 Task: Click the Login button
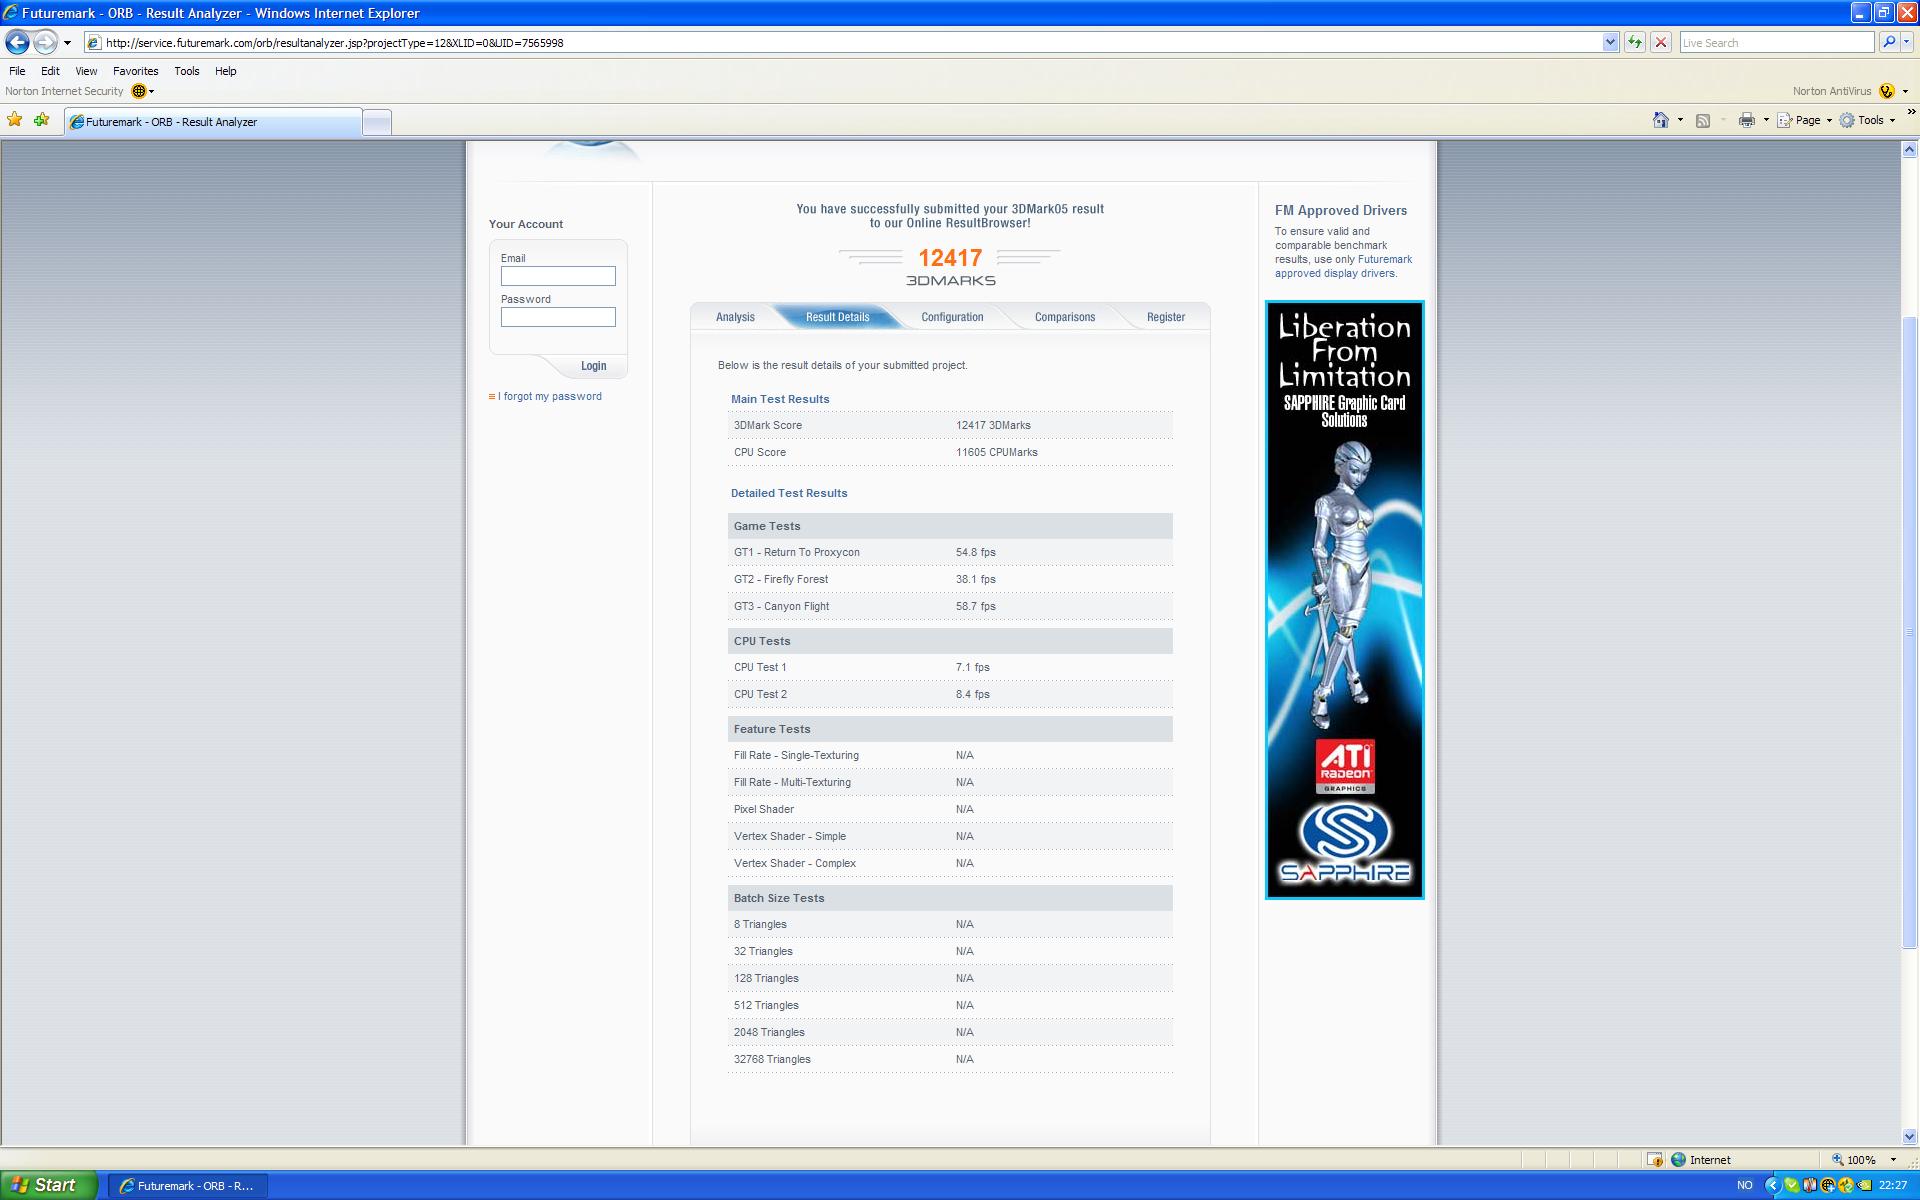coord(593,366)
